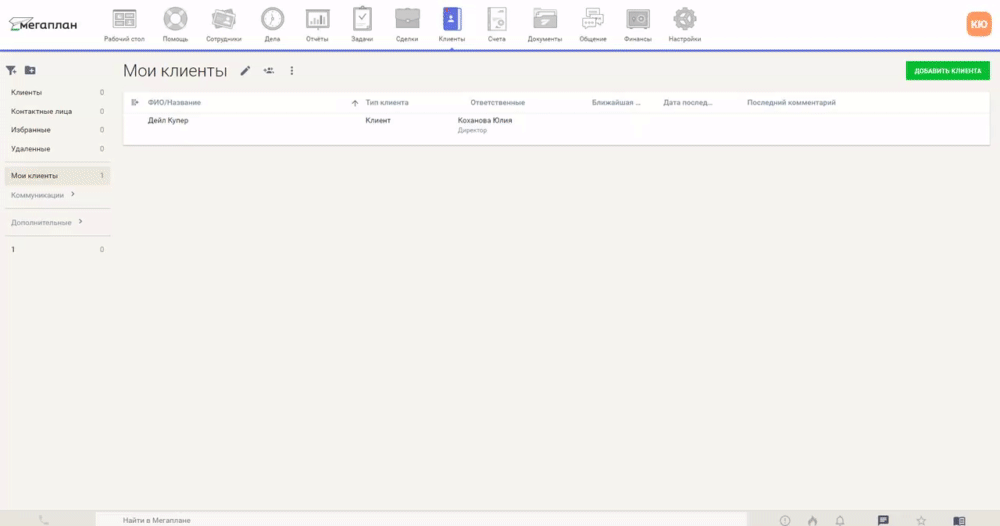Open the Сделки briefcase icon
The height and width of the screenshot is (526, 1000).
pyautogui.click(x=407, y=19)
